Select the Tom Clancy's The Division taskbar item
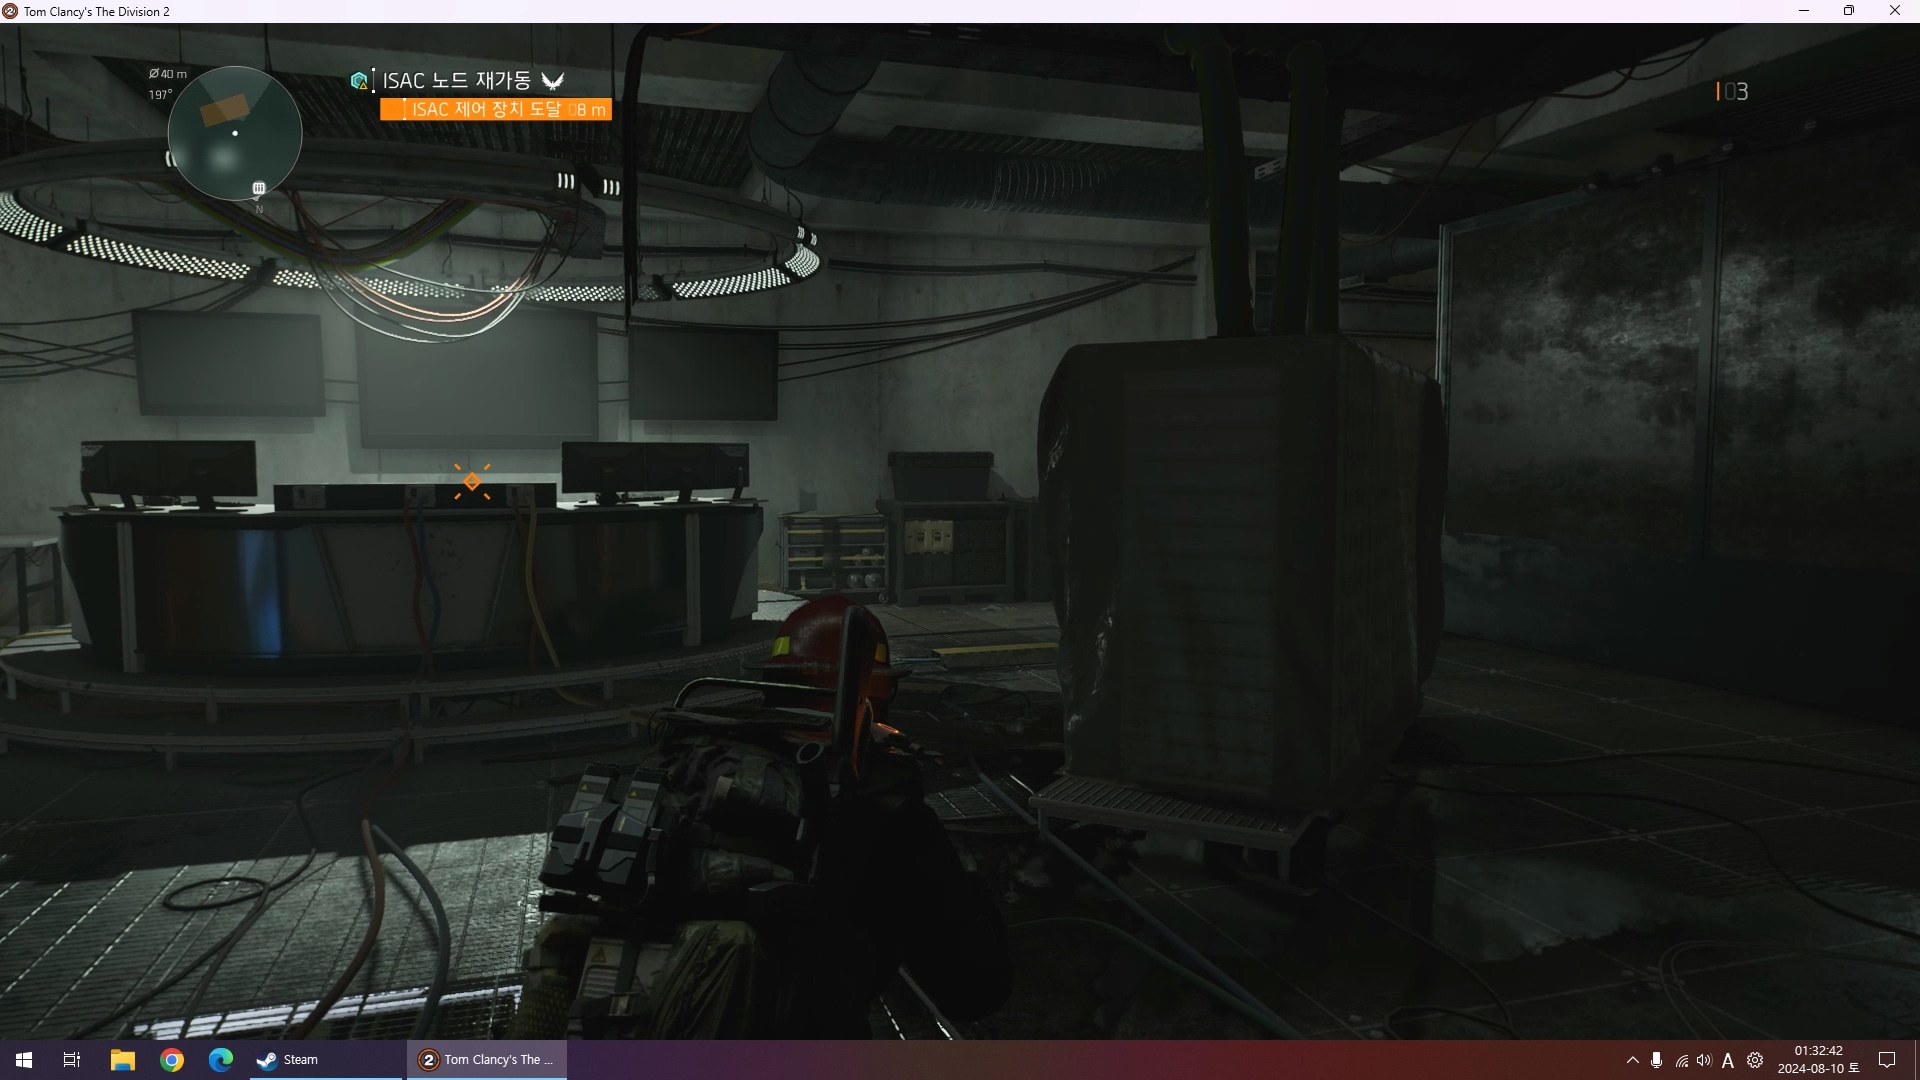The image size is (1920, 1080). tap(487, 1060)
